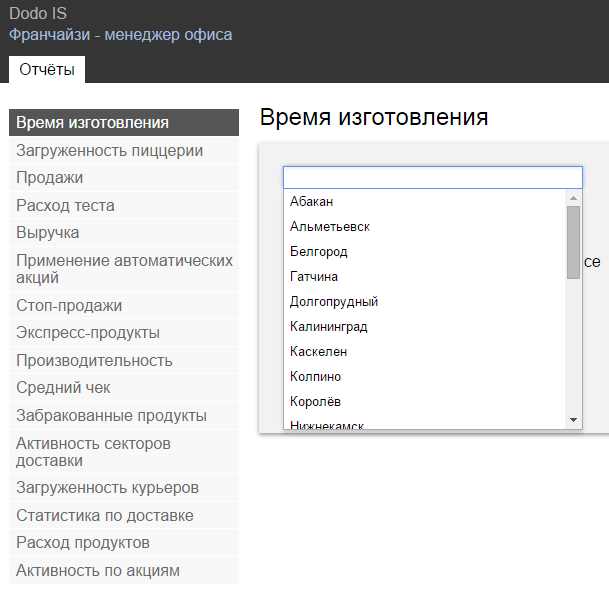Choose Колпино from the city list
The image size is (609, 589).
(x=424, y=377)
